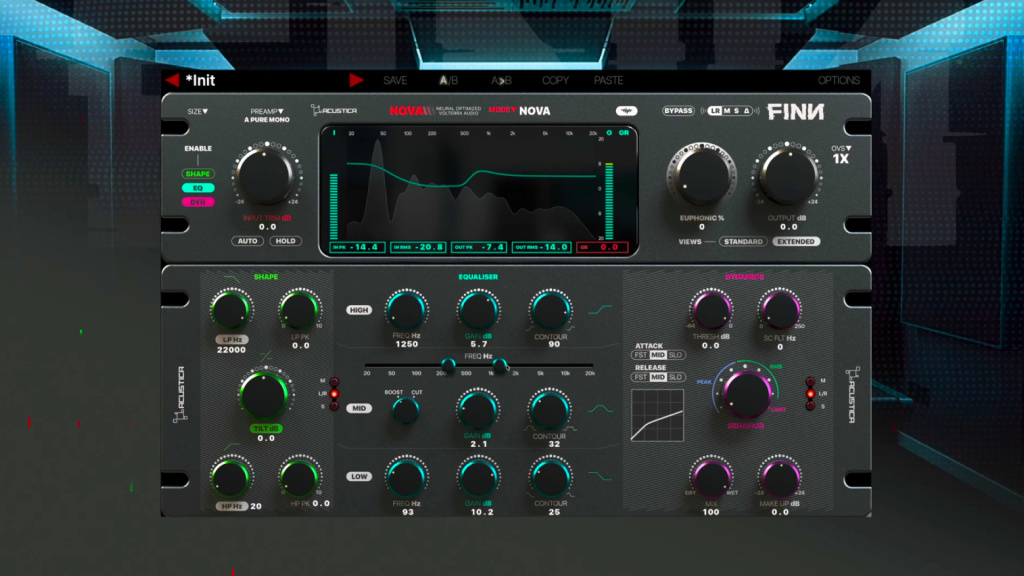Toggle the EQ enable button

[198, 188]
